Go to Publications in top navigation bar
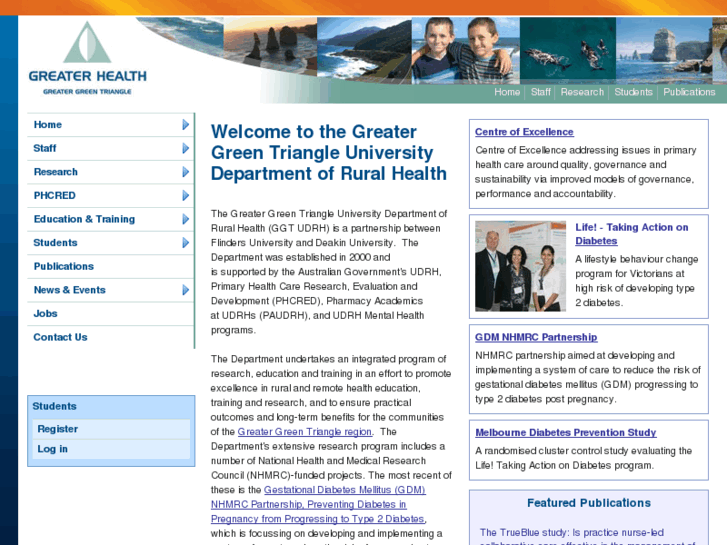 pos(689,92)
